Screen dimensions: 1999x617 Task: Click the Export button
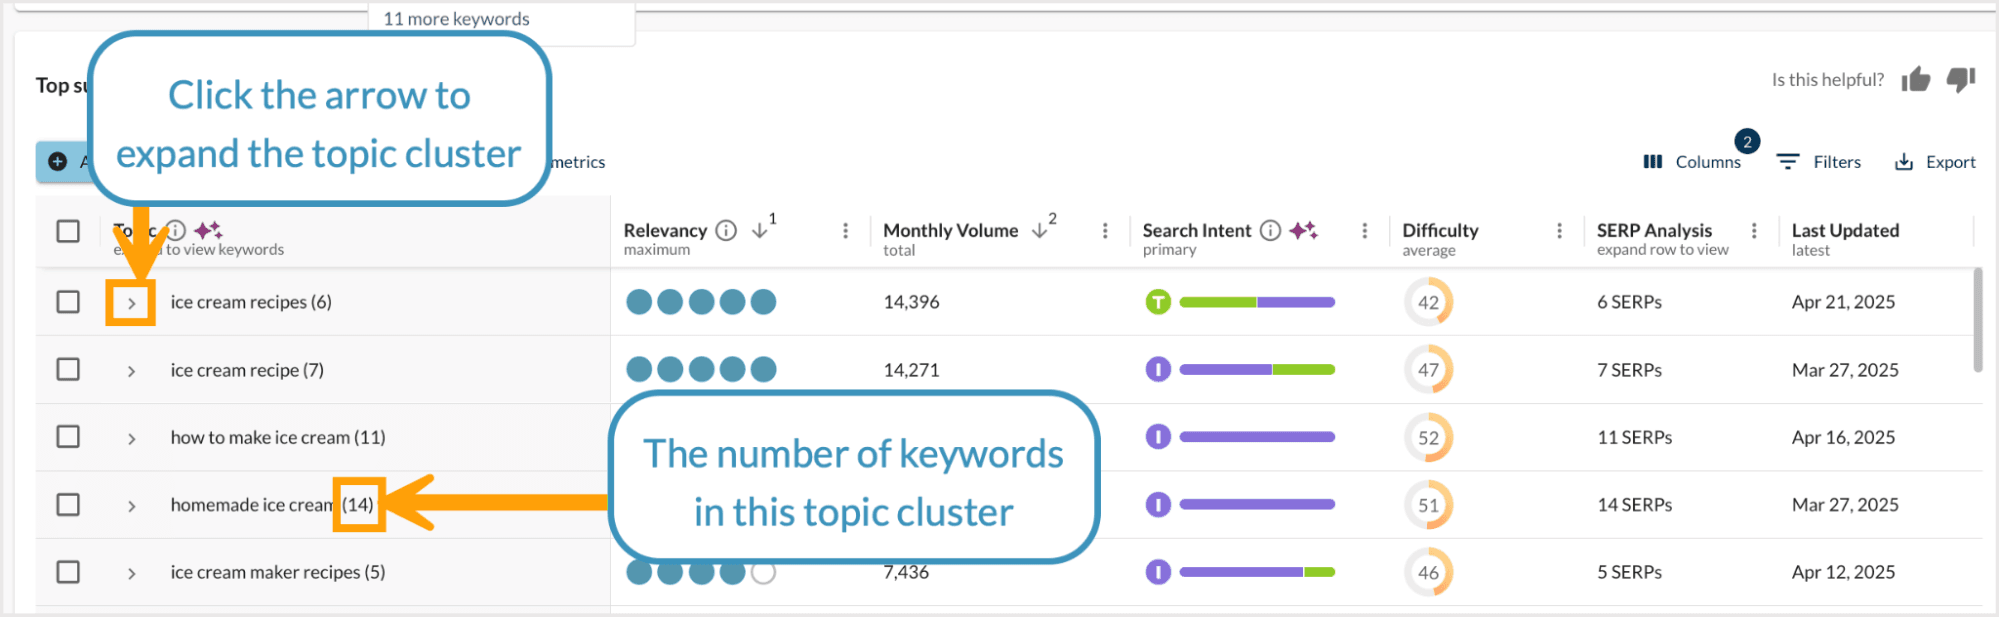pos(1935,162)
